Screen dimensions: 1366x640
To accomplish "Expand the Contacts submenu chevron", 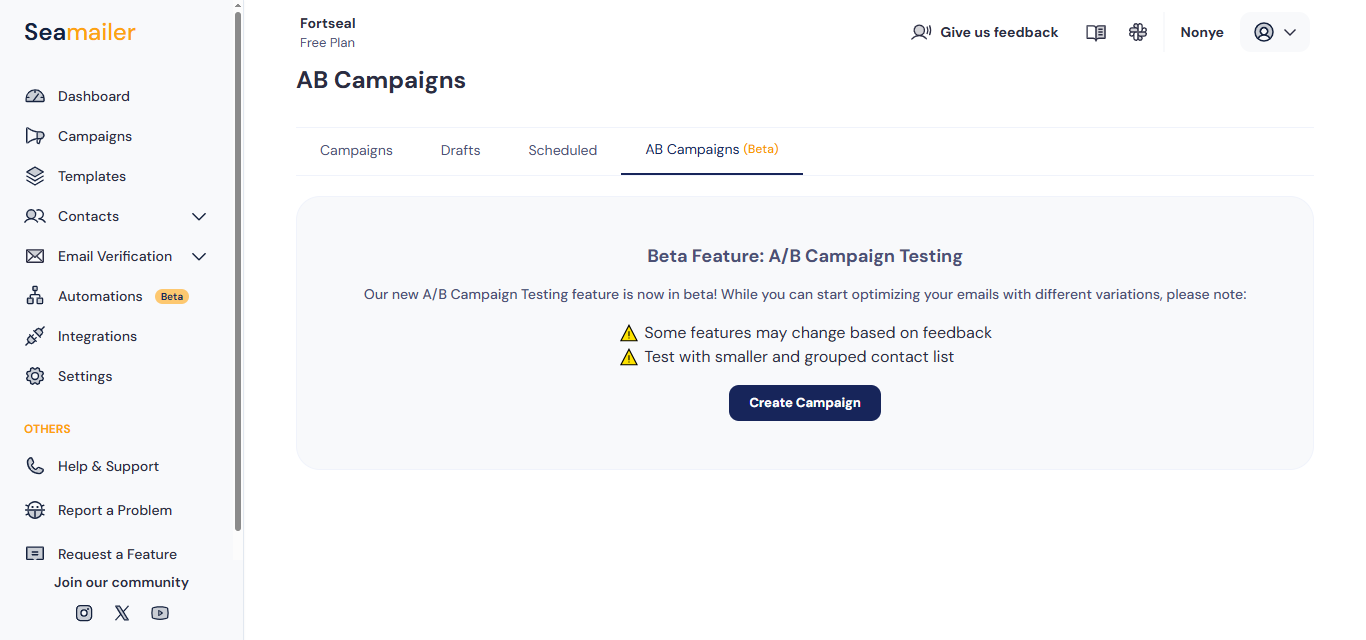I will point(199,216).
